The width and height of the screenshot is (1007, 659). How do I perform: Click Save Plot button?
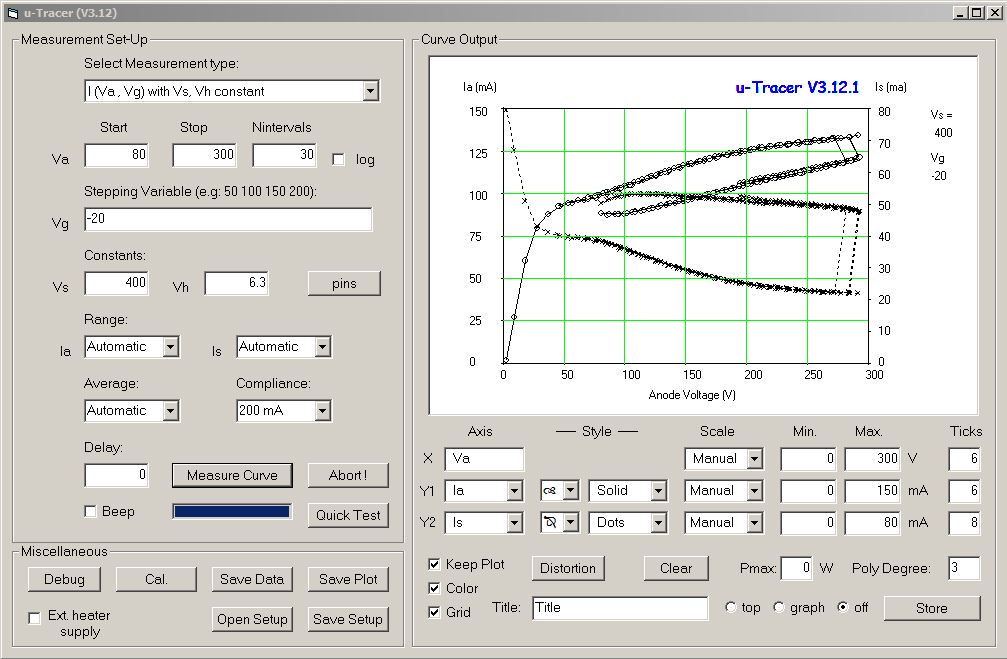coord(348,579)
